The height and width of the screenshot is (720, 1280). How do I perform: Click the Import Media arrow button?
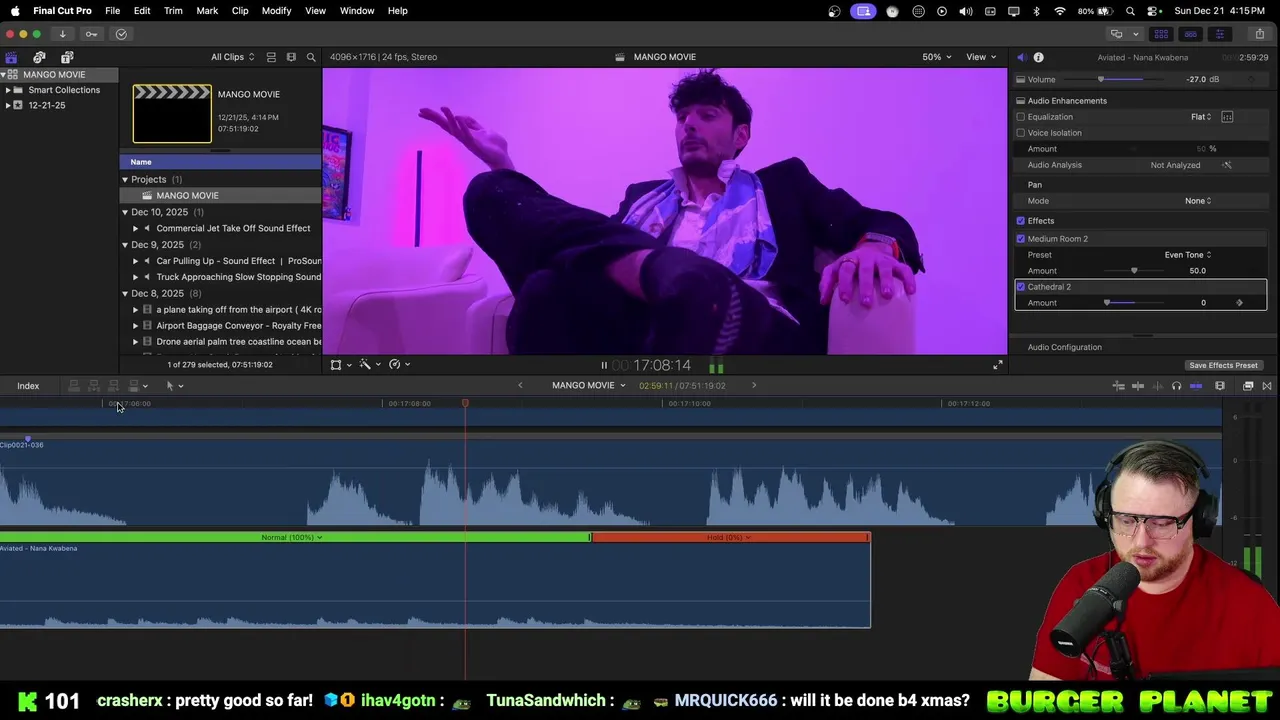(x=62, y=34)
